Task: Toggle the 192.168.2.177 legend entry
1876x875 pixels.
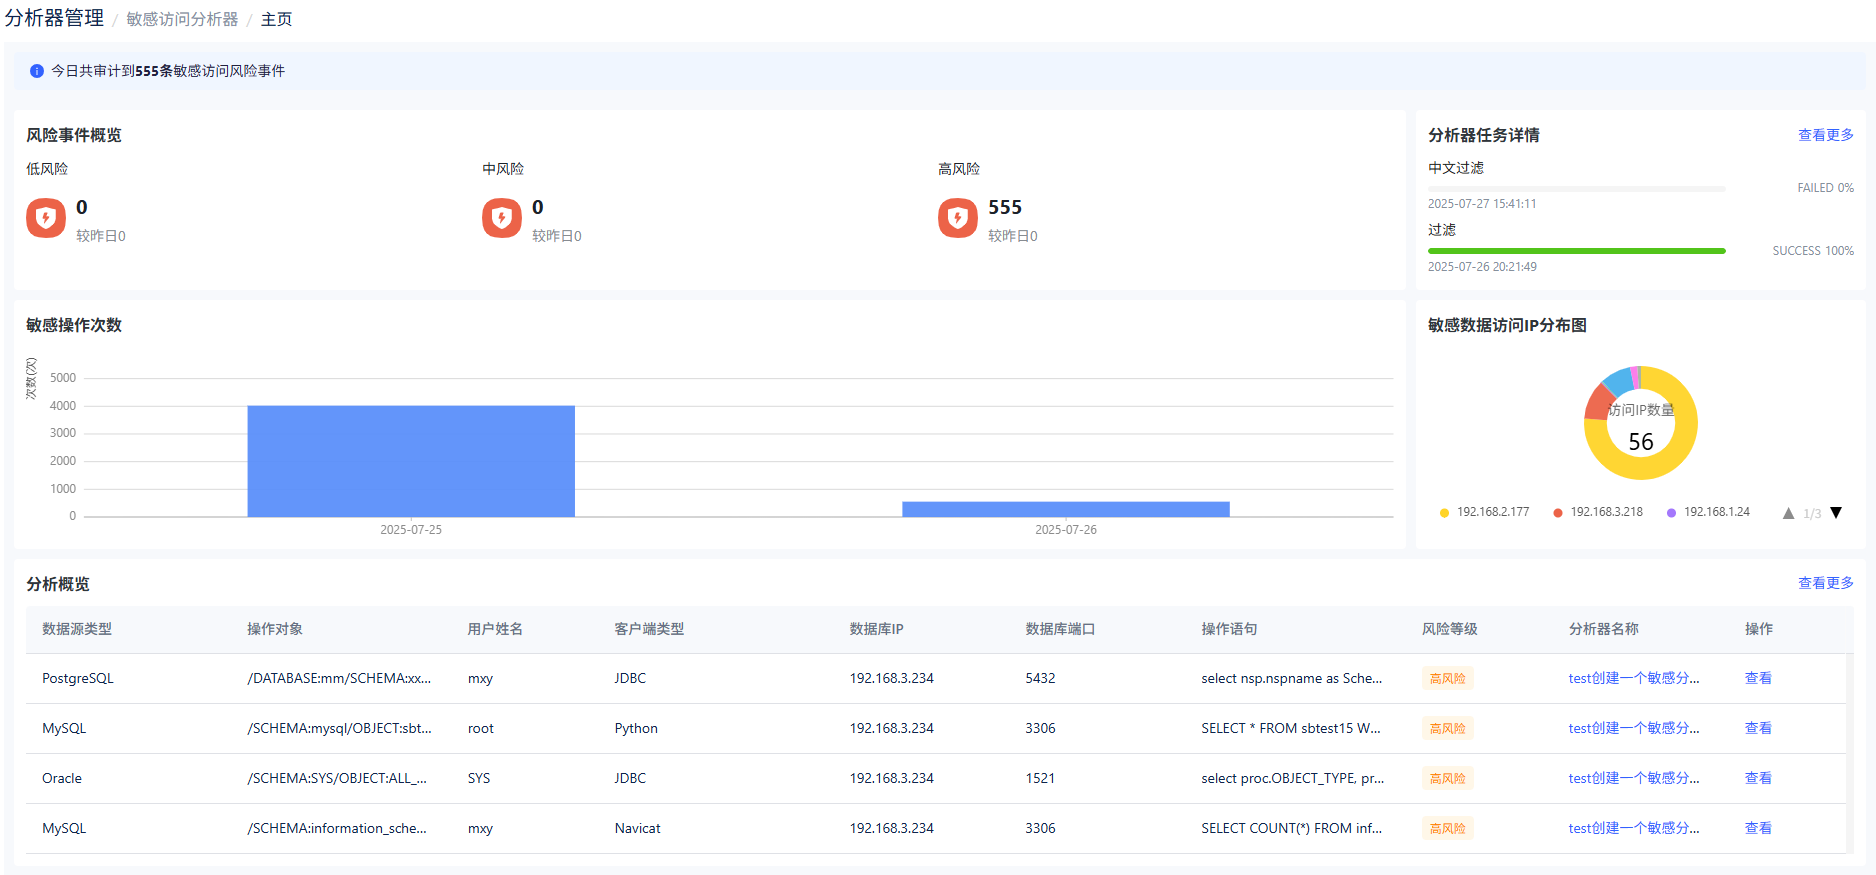Action: pos(1484,512)
